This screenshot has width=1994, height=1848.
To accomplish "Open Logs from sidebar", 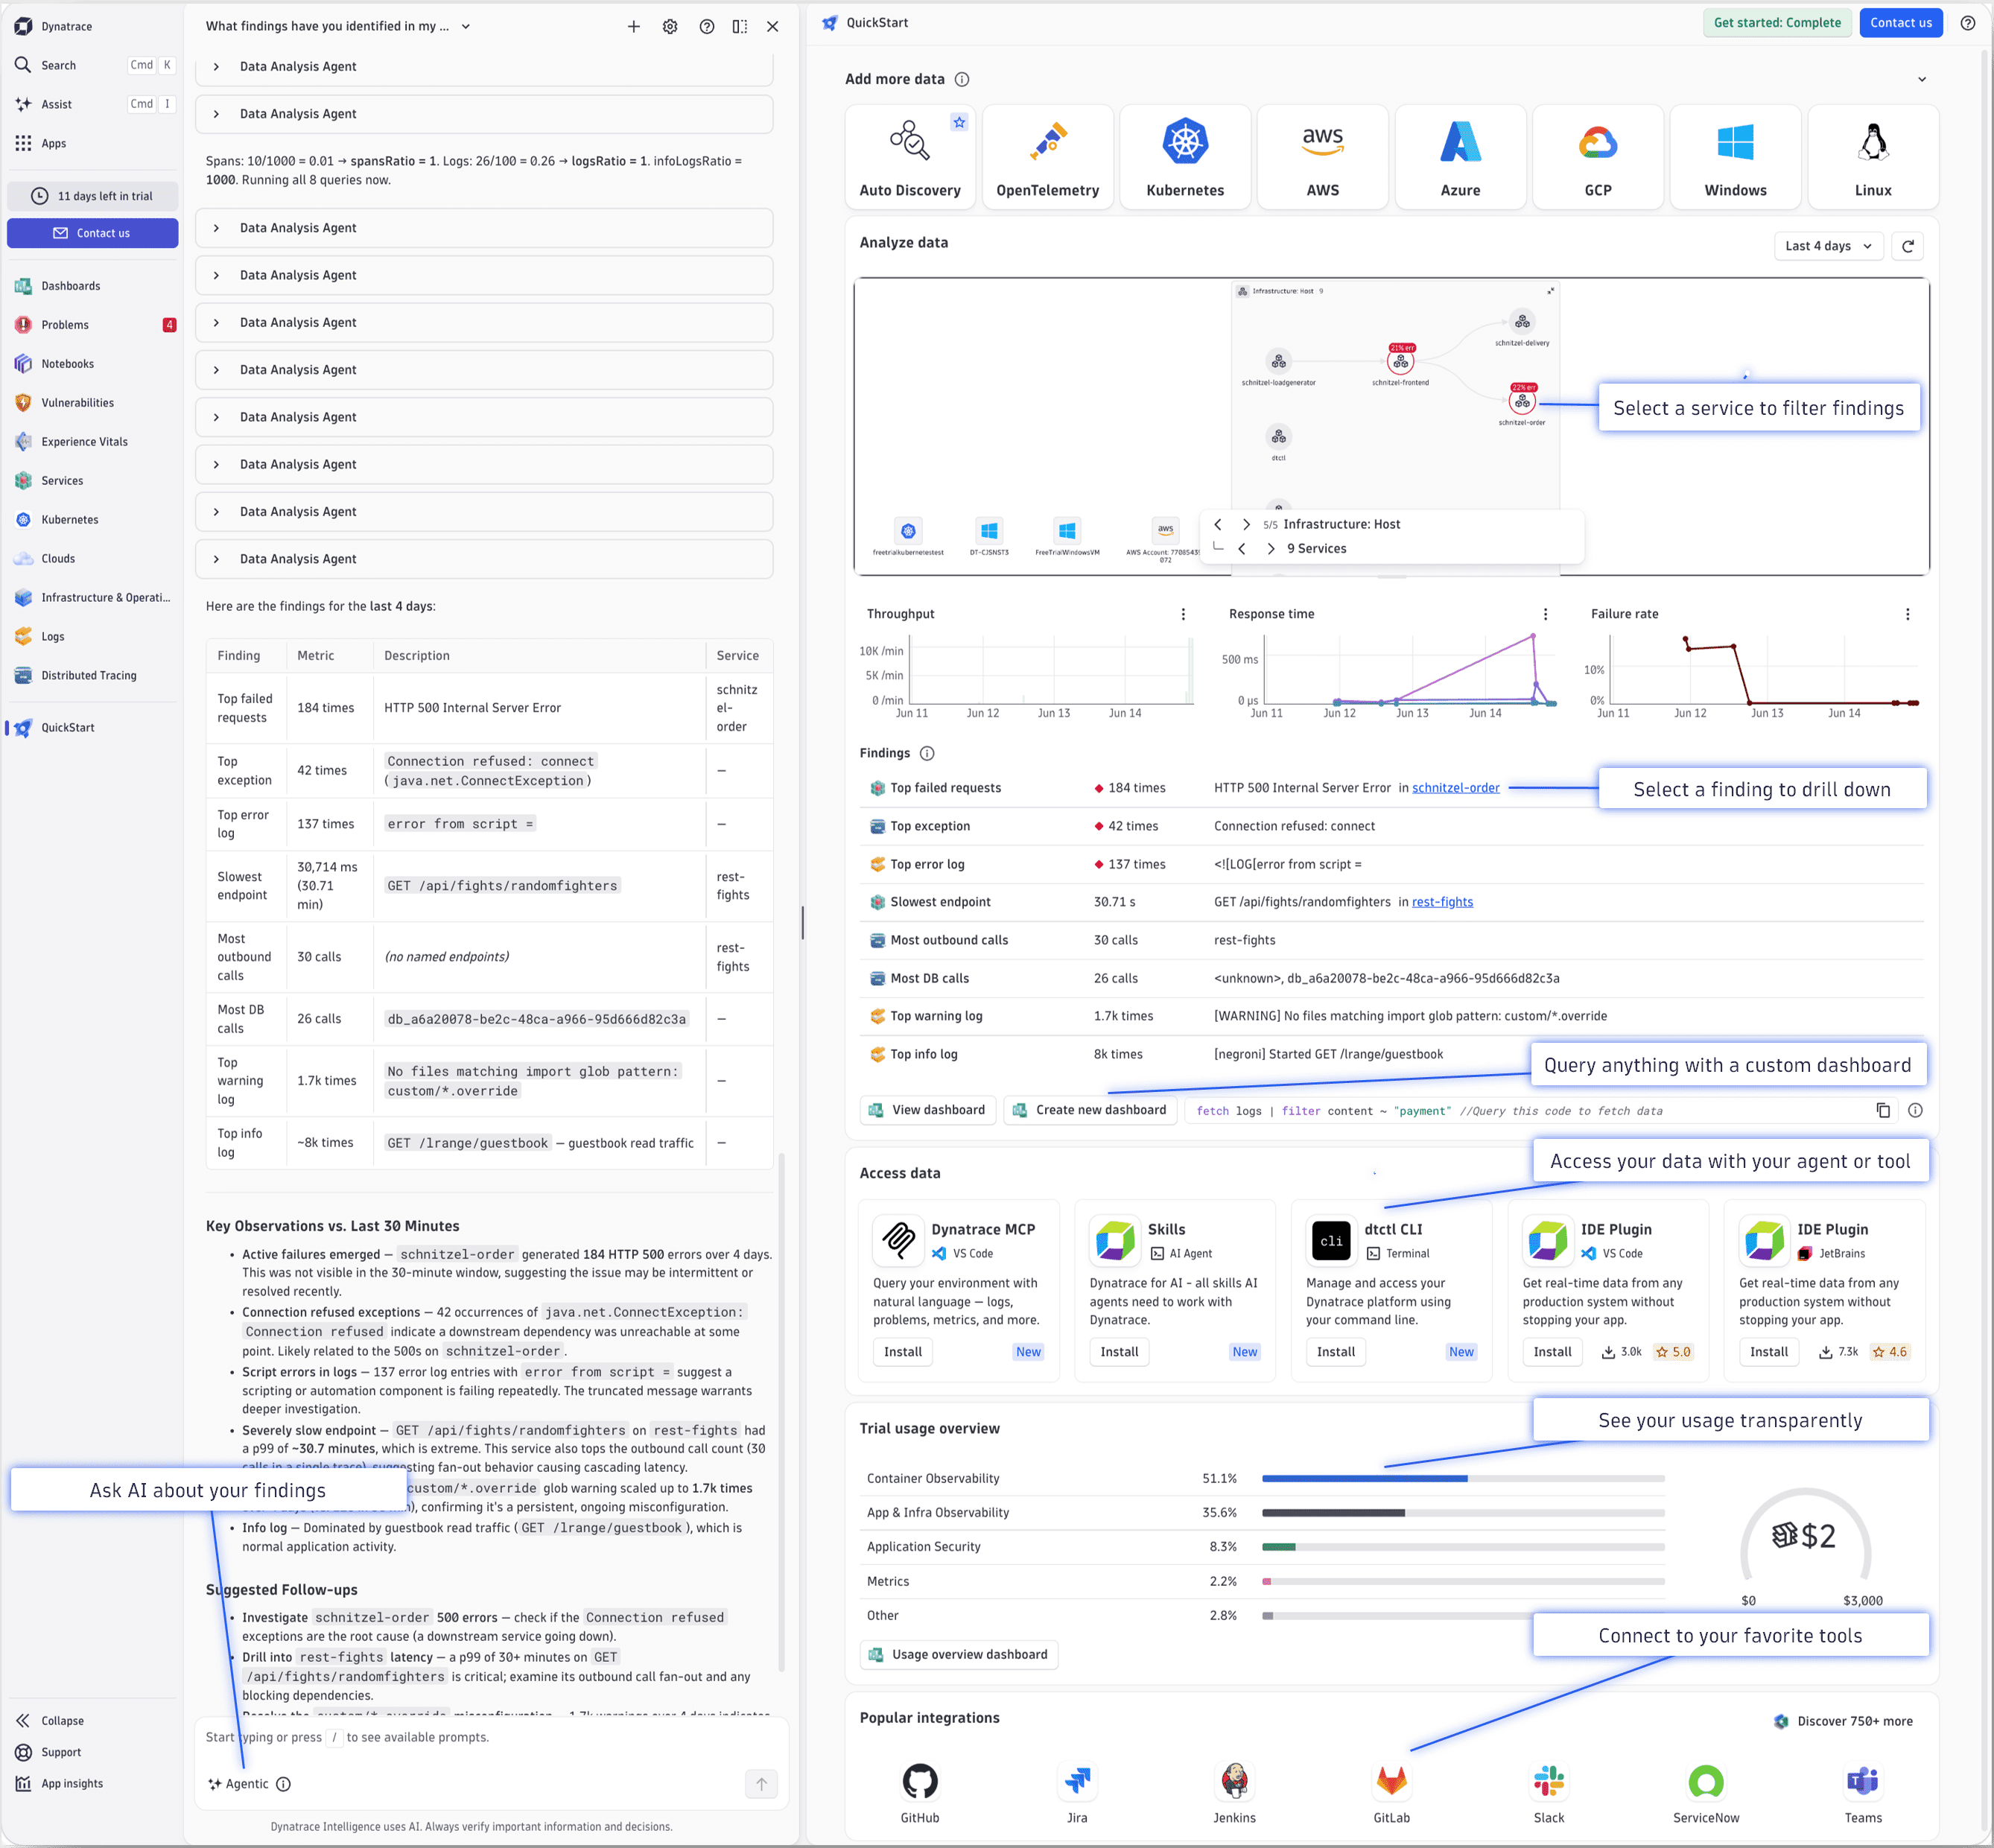I will click(x=52, y=637).
